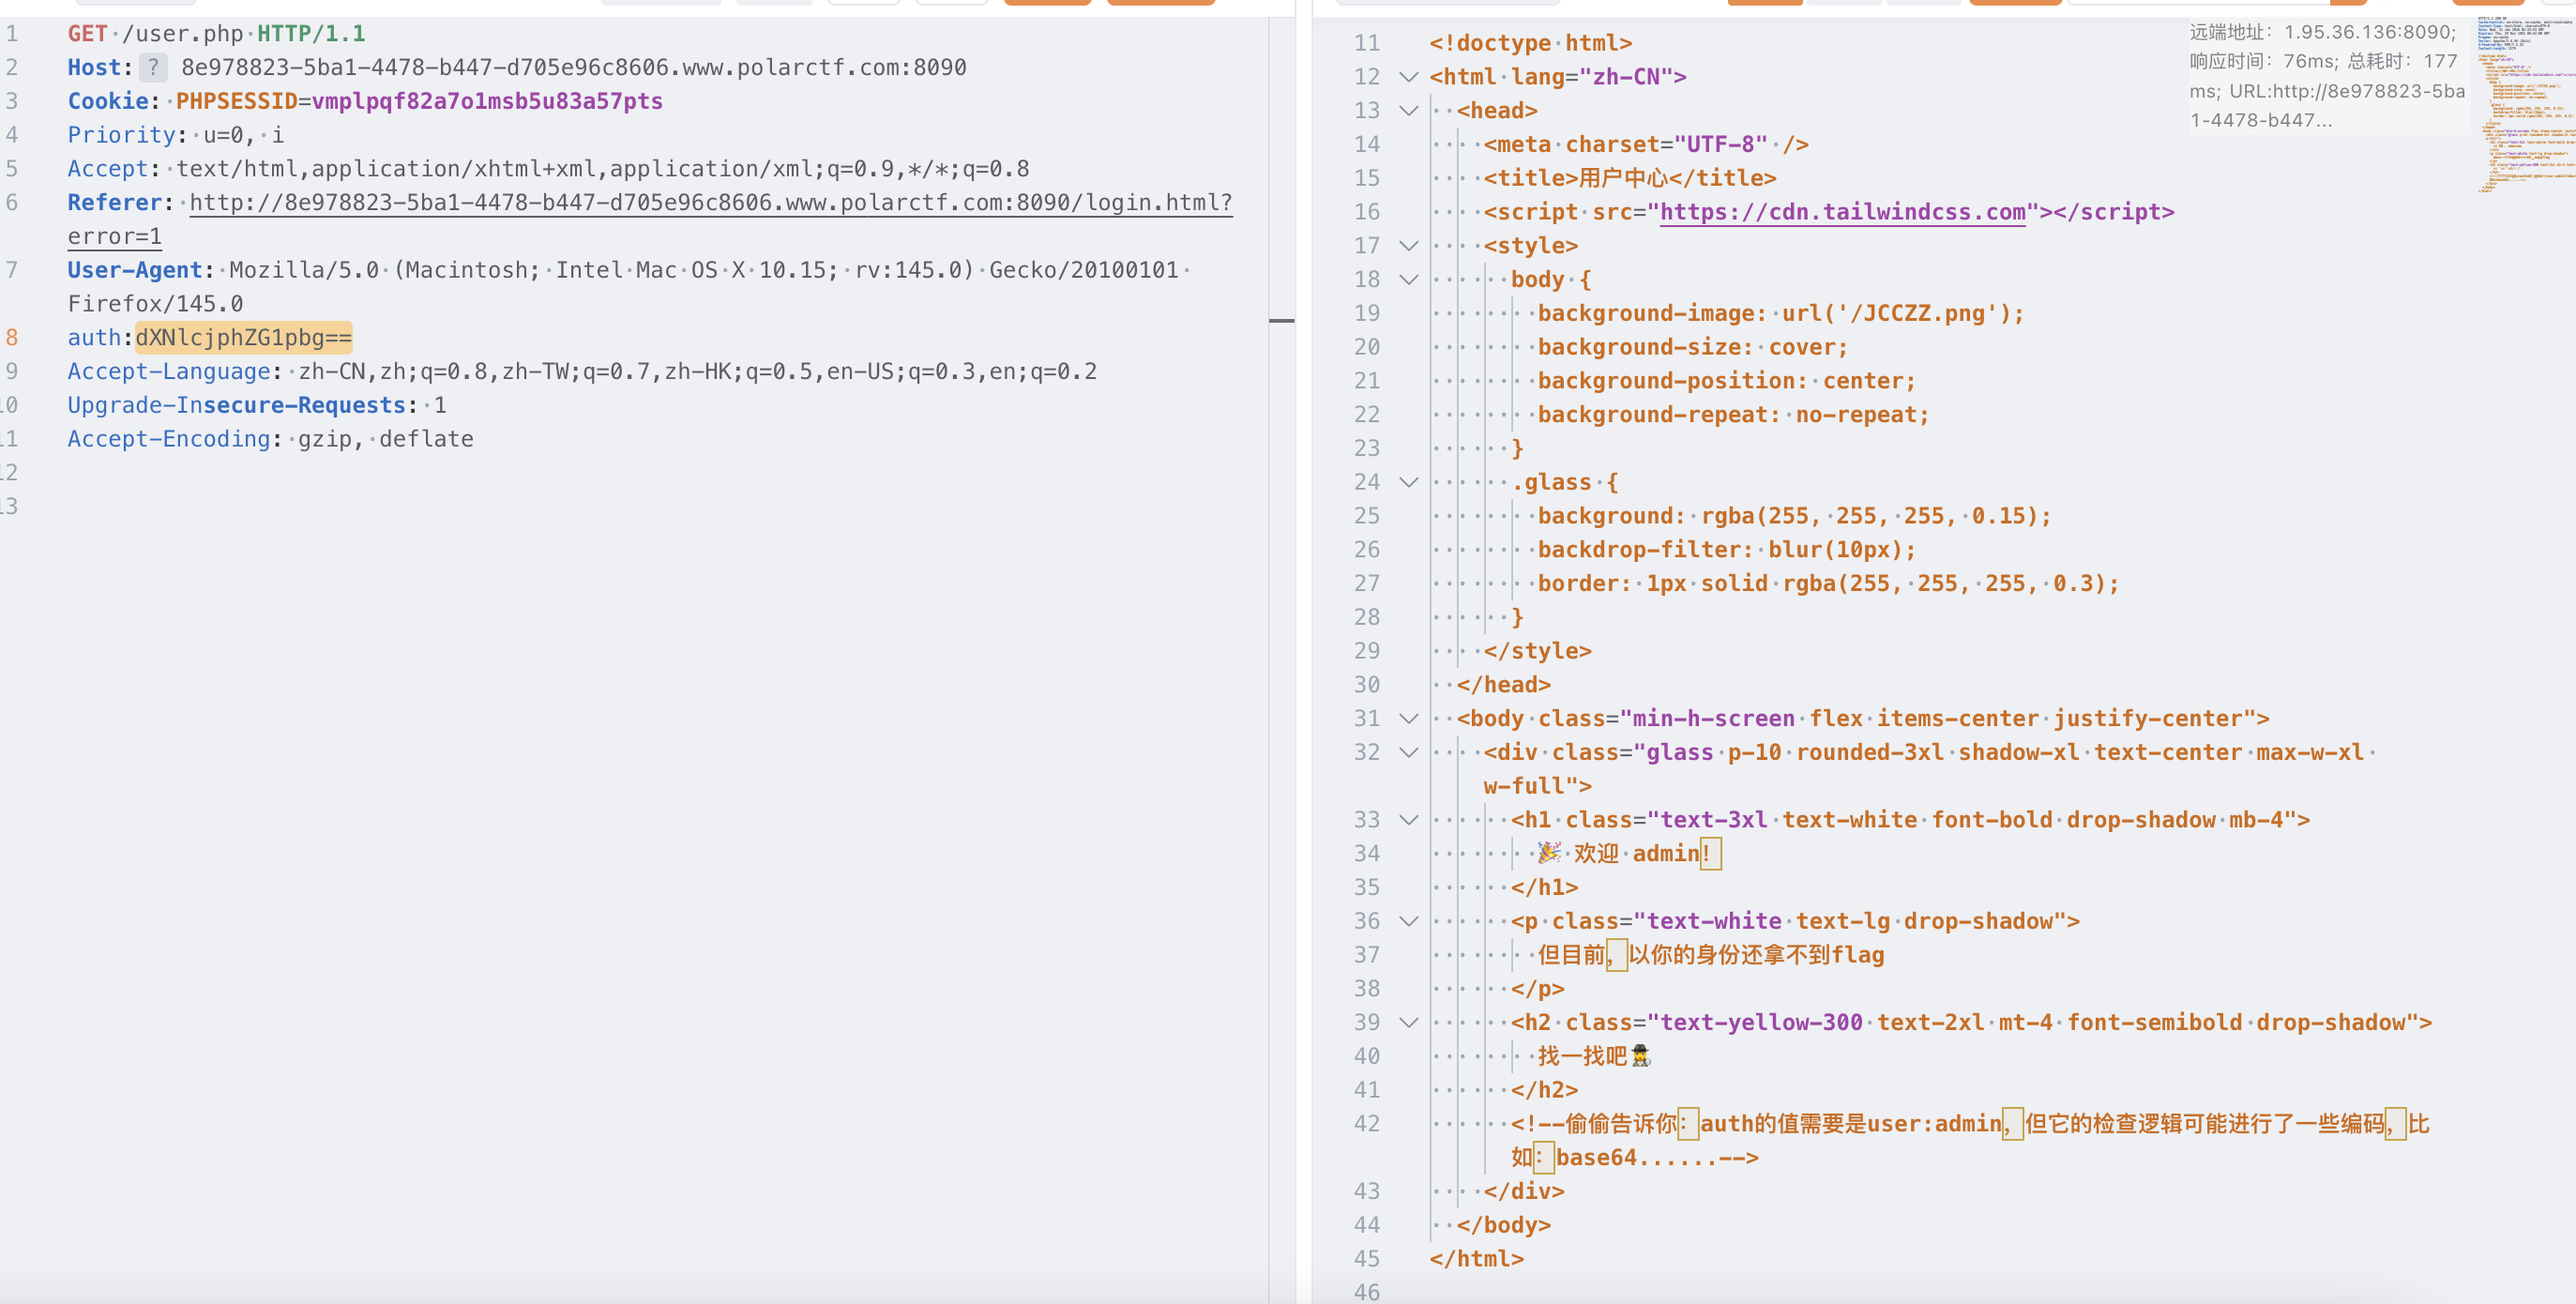Collapse the div glass p-10 element

(1408, 753)
